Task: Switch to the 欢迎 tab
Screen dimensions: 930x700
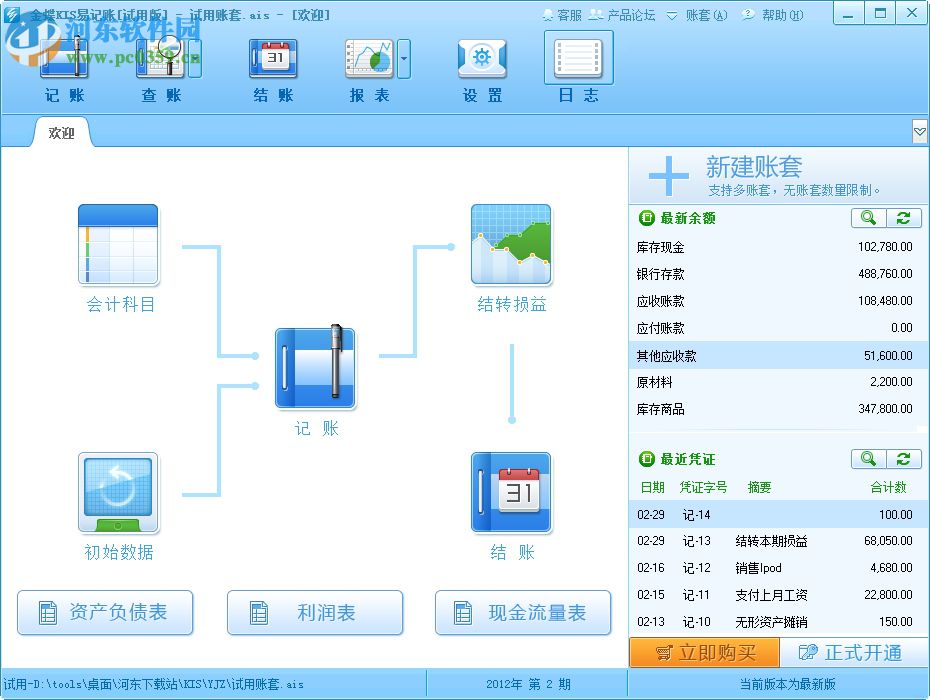Action: click(x=62, y=131)
